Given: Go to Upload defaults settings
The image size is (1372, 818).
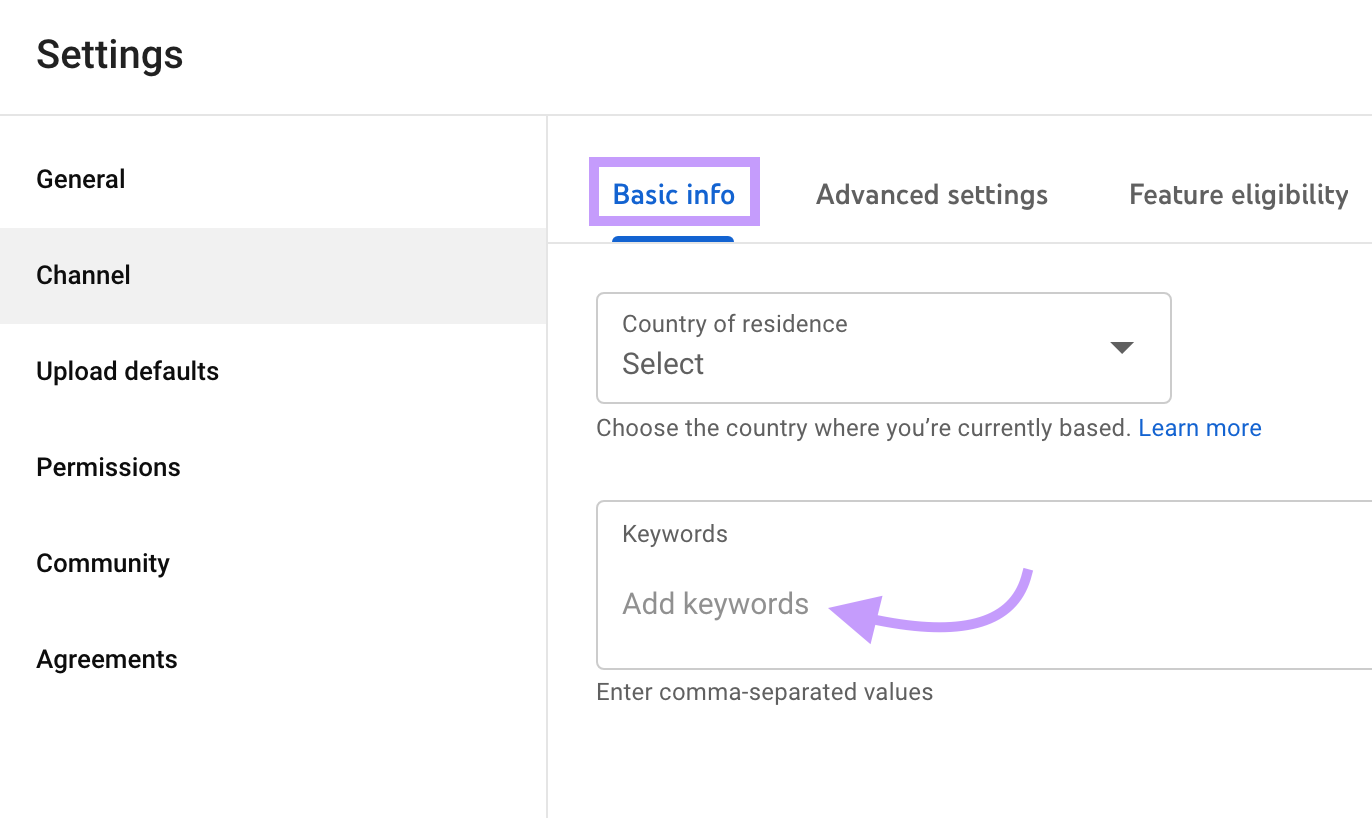Looking at the screenshot, I should coord(127,370).
